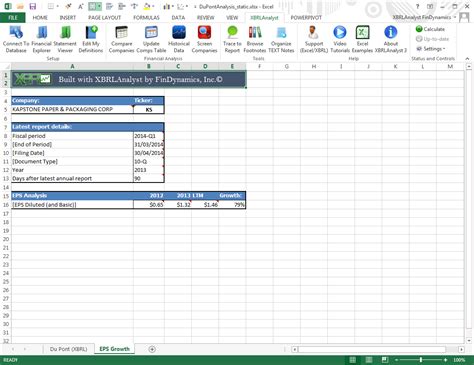Switch to Page Break Preview in status bar
This screenshot has height=365, width=474.
(x=385, y=360)
